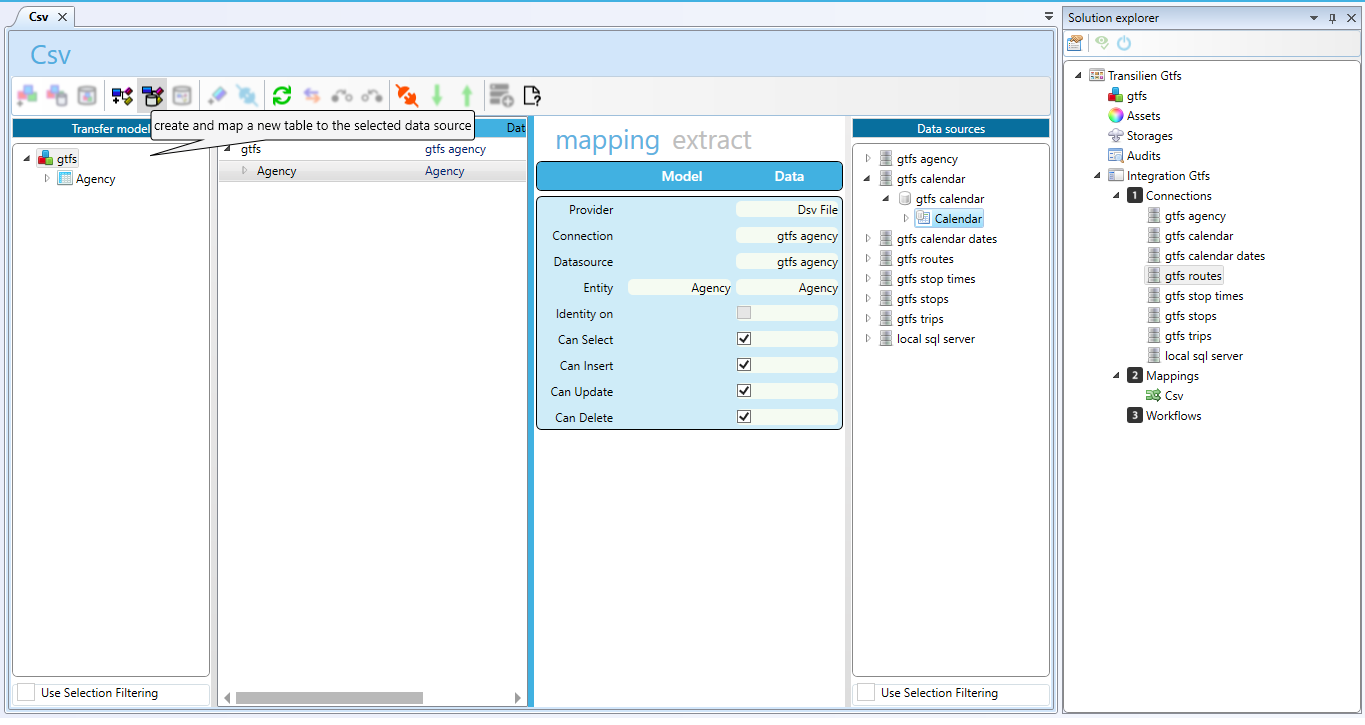Switch to the mapping tab
This screenshot has height=725, width=1365.
[x=607, y=140]
